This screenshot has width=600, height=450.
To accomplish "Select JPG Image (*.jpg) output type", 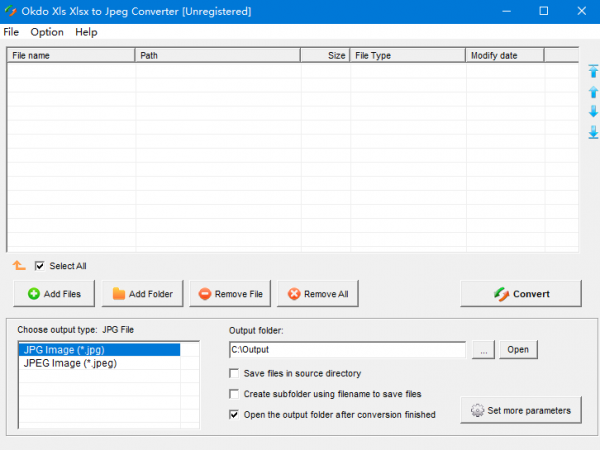I will (99, 350).
